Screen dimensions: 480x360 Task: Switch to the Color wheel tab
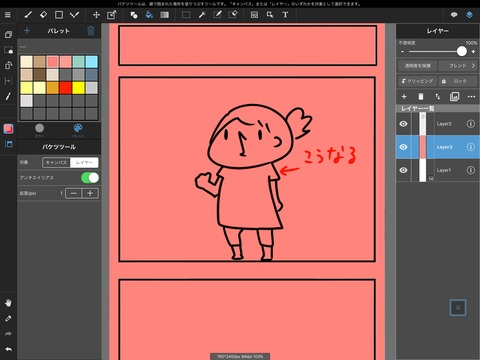pos(39,130)
